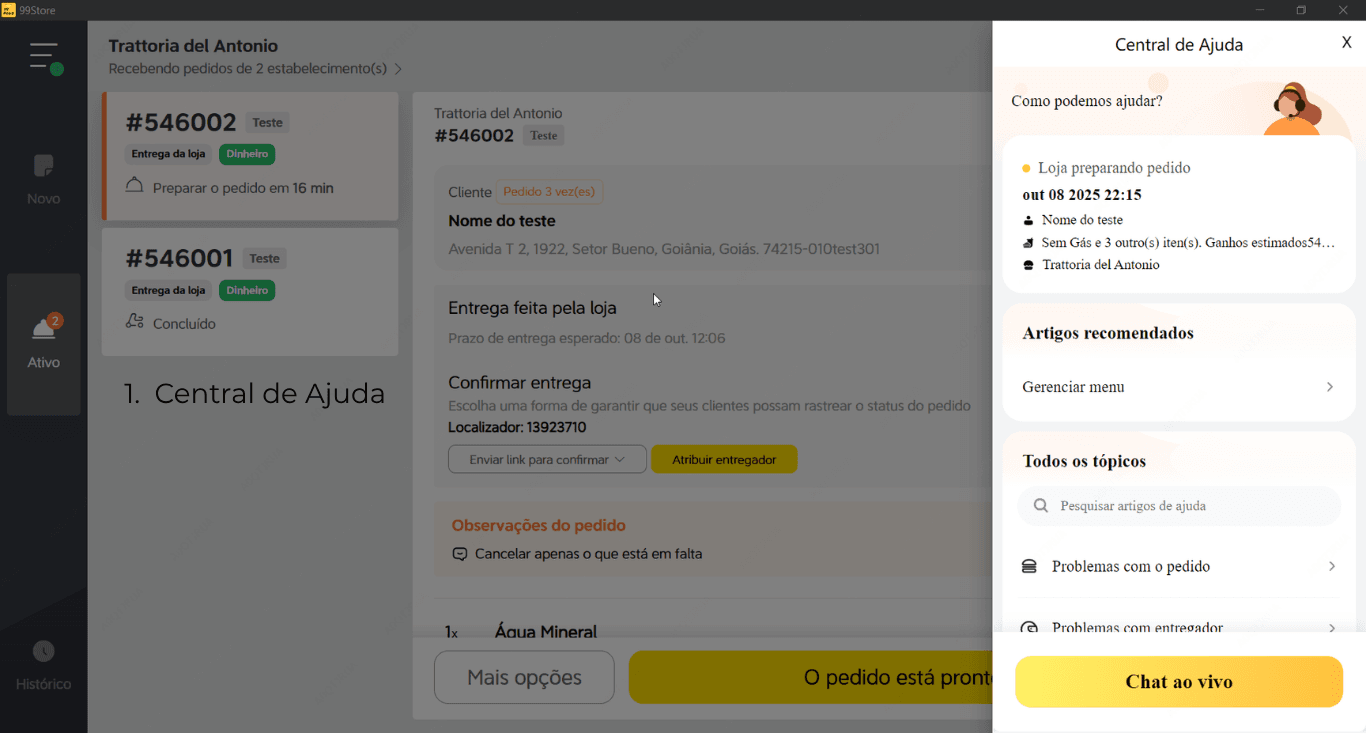Open the Enviar link para confirmar dropdown
1366x734 pixels.
(x=547, y=460)
